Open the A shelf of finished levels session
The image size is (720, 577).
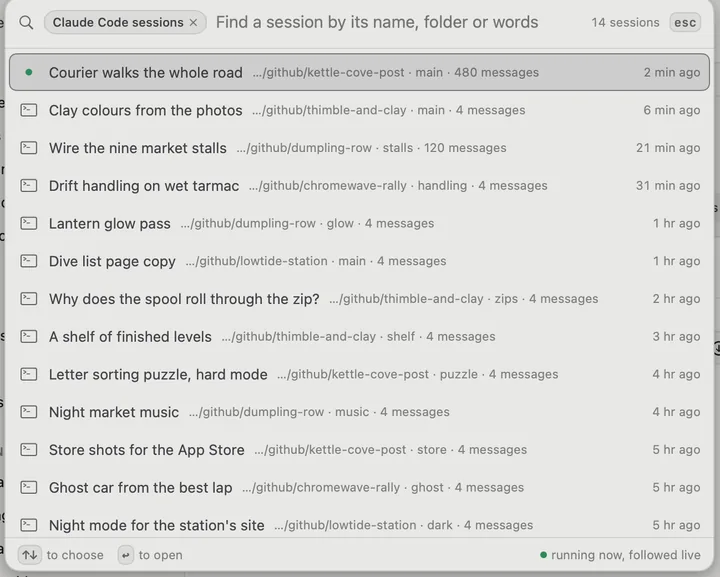359,336
